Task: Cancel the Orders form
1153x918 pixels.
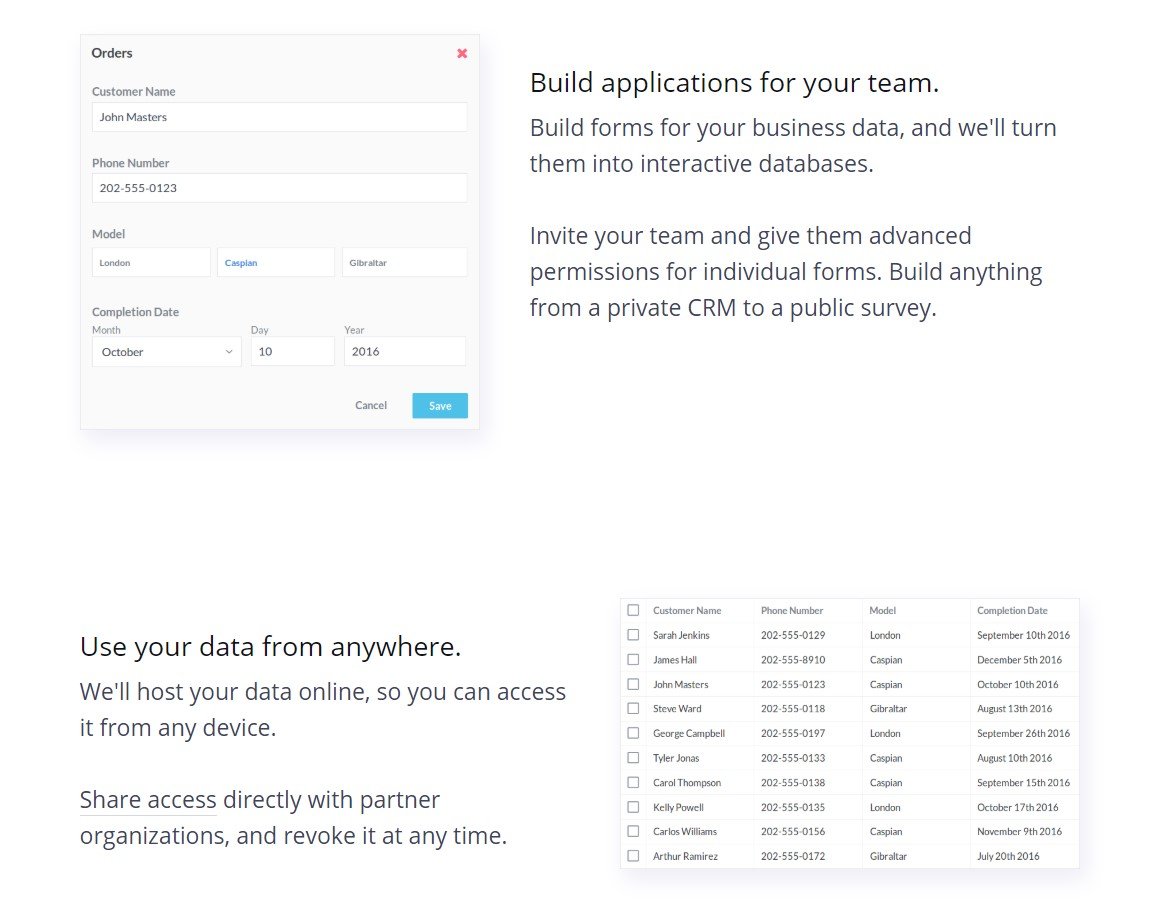Action: click(371, 405)
